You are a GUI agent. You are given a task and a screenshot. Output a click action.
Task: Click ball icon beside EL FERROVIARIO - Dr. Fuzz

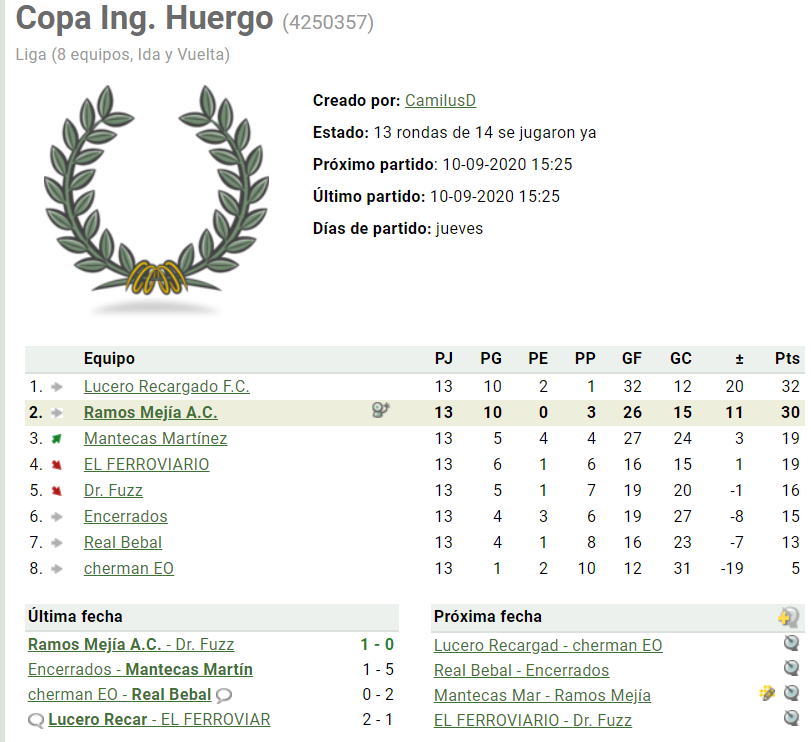click(x=791, y=718)
